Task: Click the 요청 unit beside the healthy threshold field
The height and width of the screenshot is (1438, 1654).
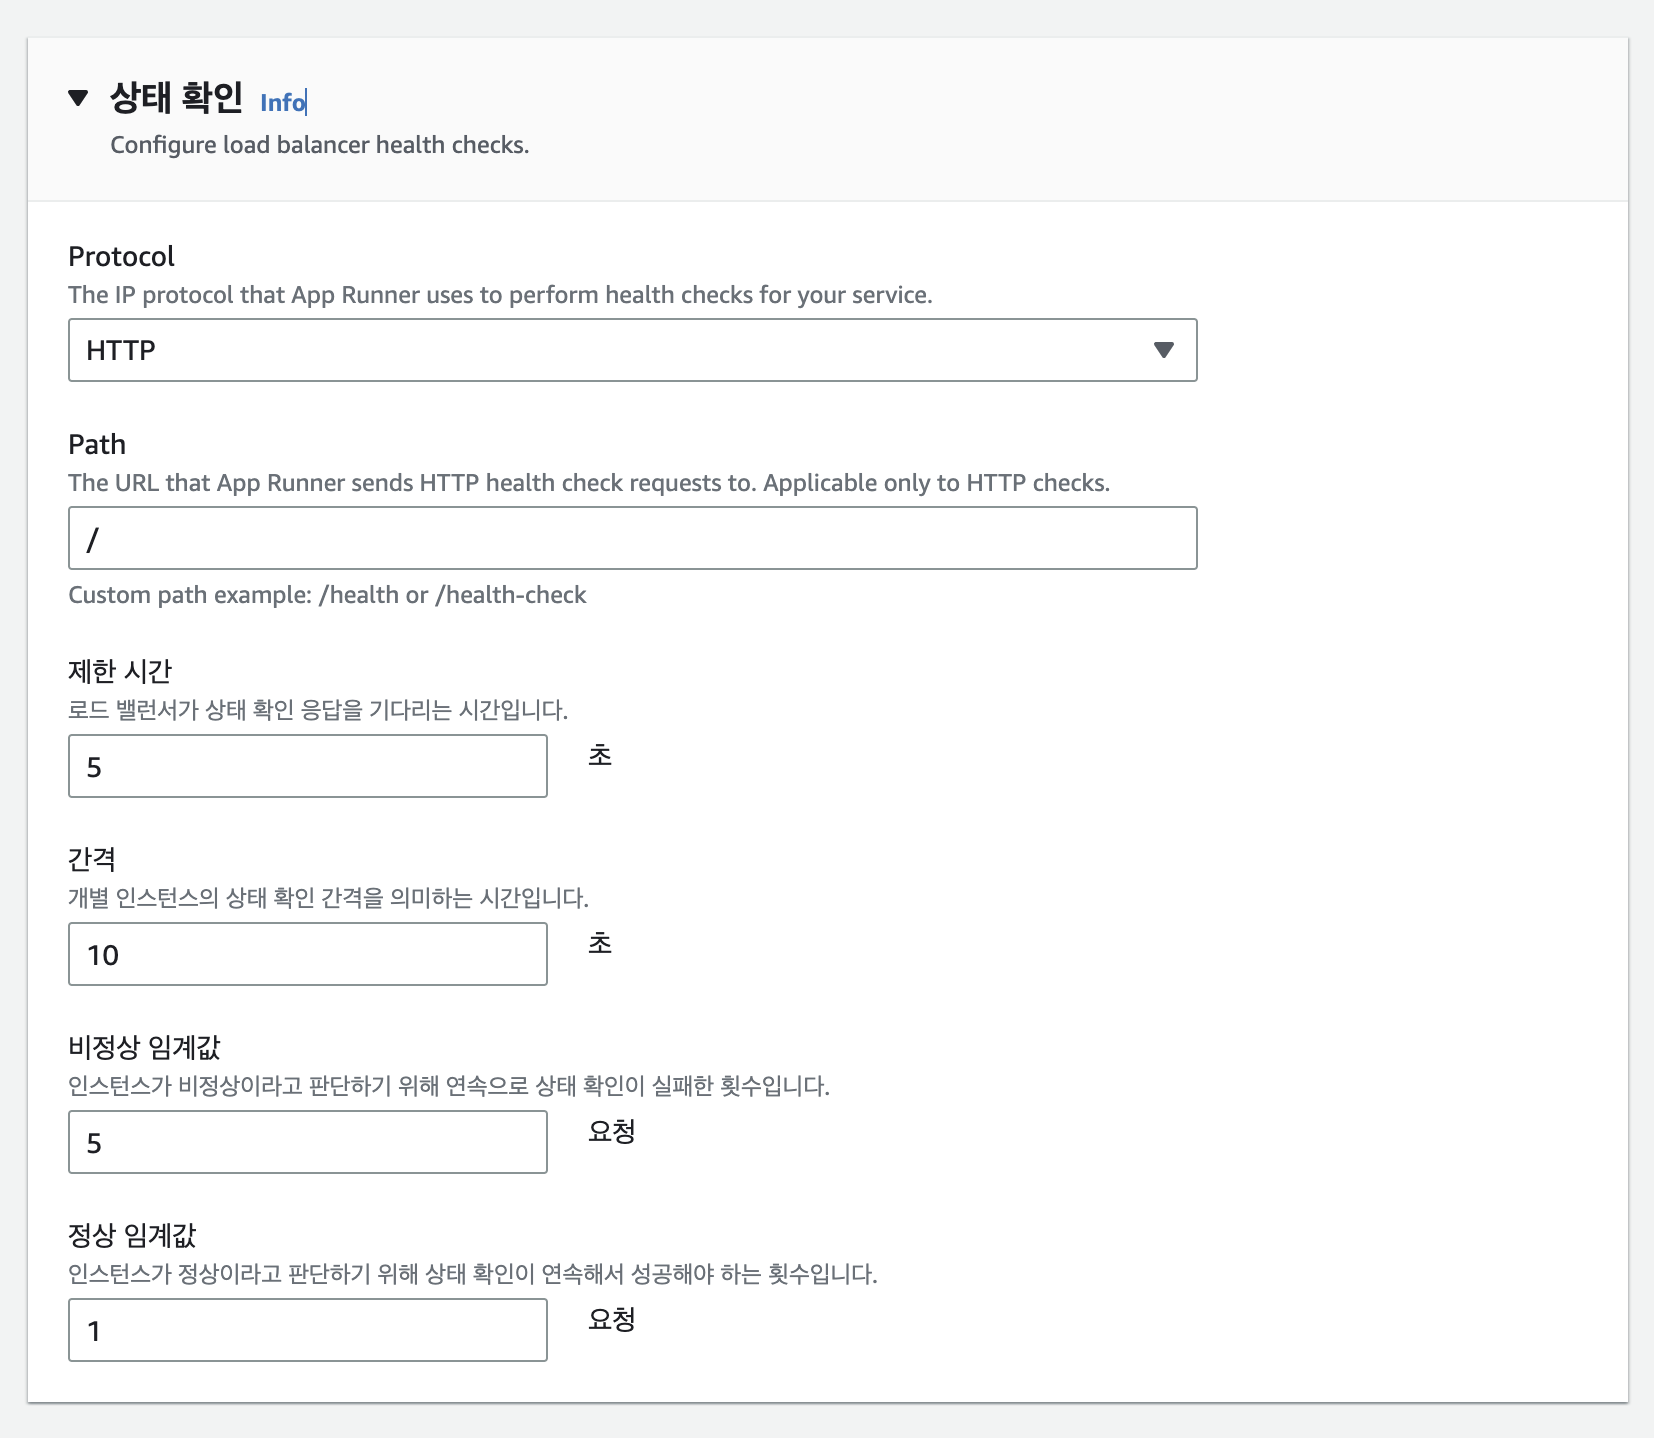Action: pos(612,1319)
